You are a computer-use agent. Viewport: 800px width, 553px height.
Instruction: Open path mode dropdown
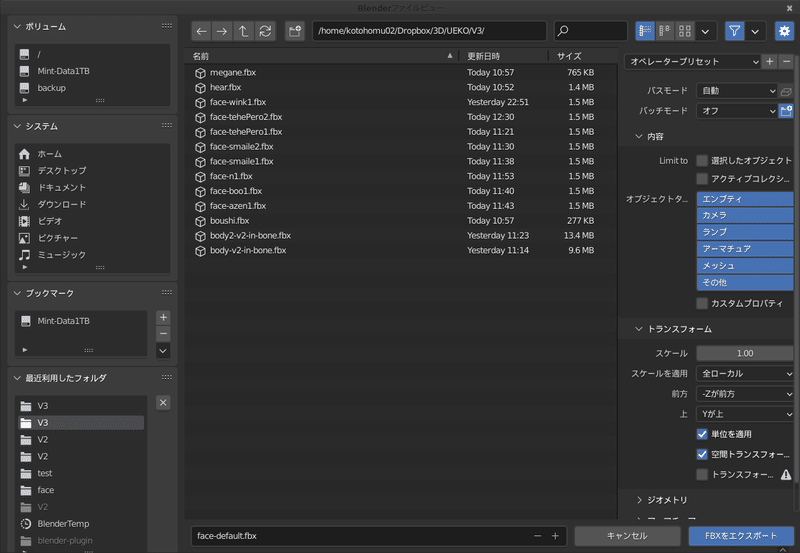(x=737, y=91)
